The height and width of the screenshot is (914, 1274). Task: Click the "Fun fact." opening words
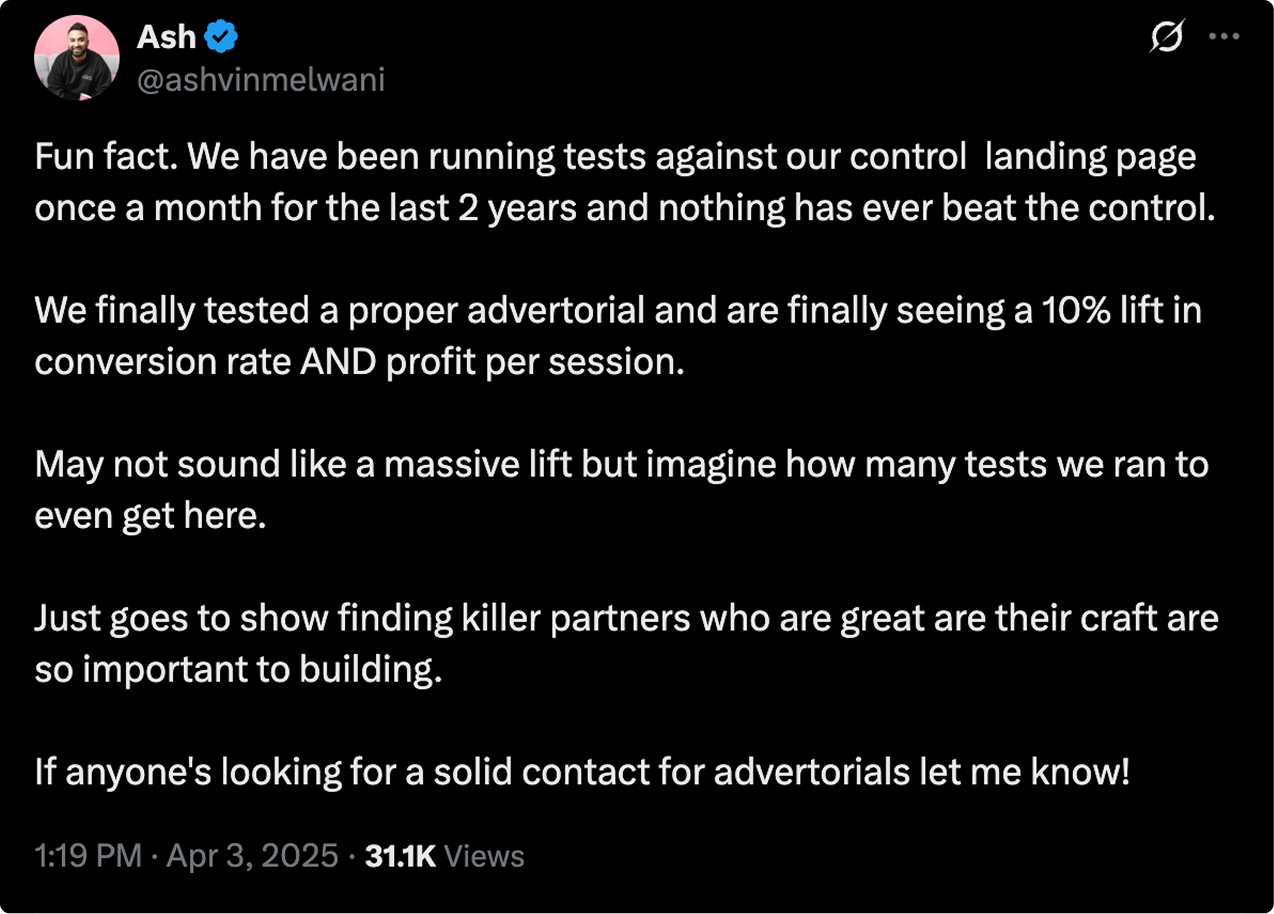click(104, 157)
